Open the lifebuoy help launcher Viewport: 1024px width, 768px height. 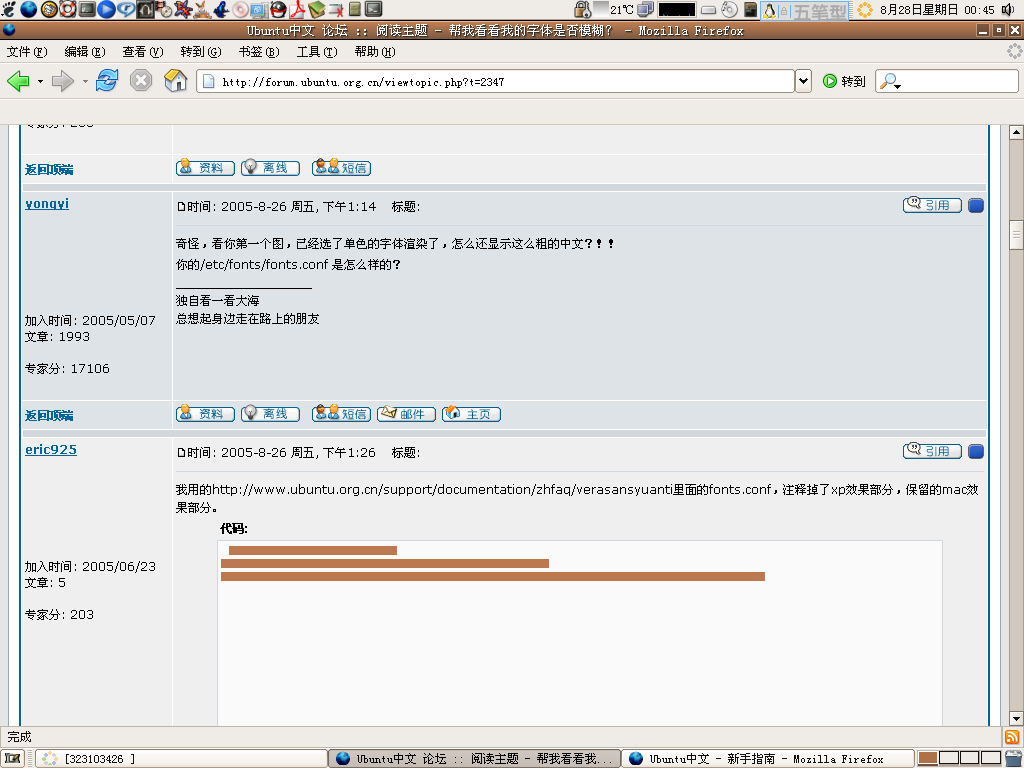(67, 9)
